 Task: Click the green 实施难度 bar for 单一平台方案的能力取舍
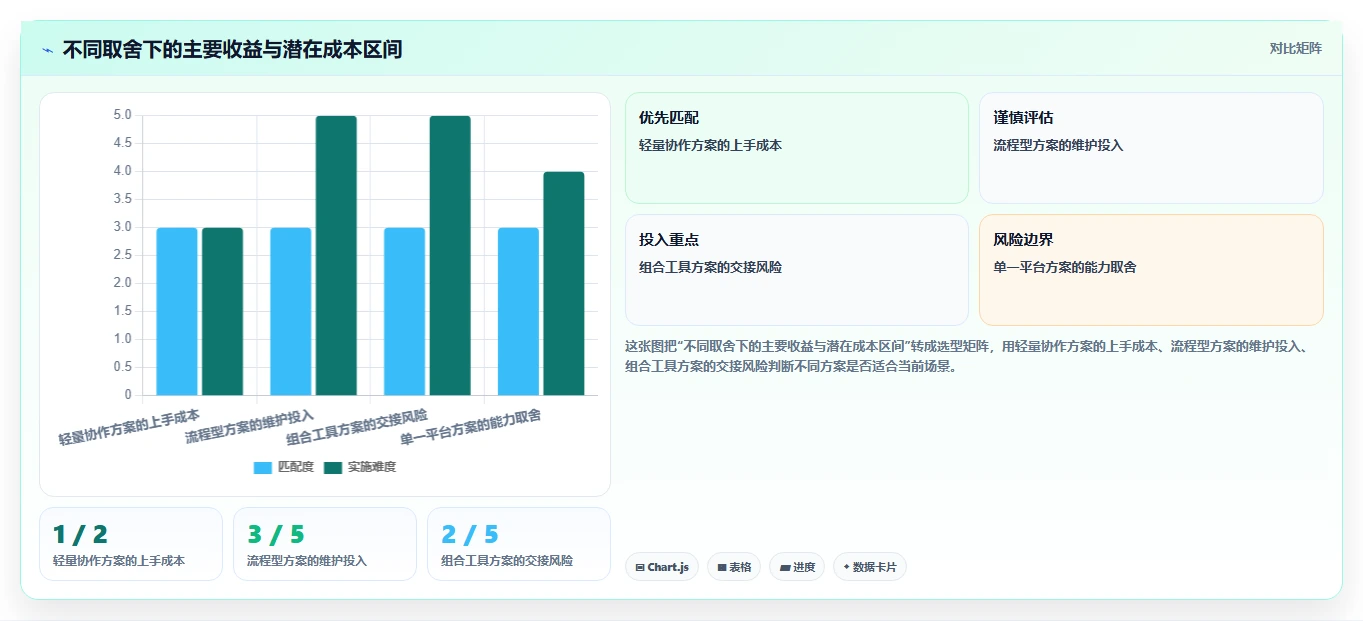click(x=564, y=283)
